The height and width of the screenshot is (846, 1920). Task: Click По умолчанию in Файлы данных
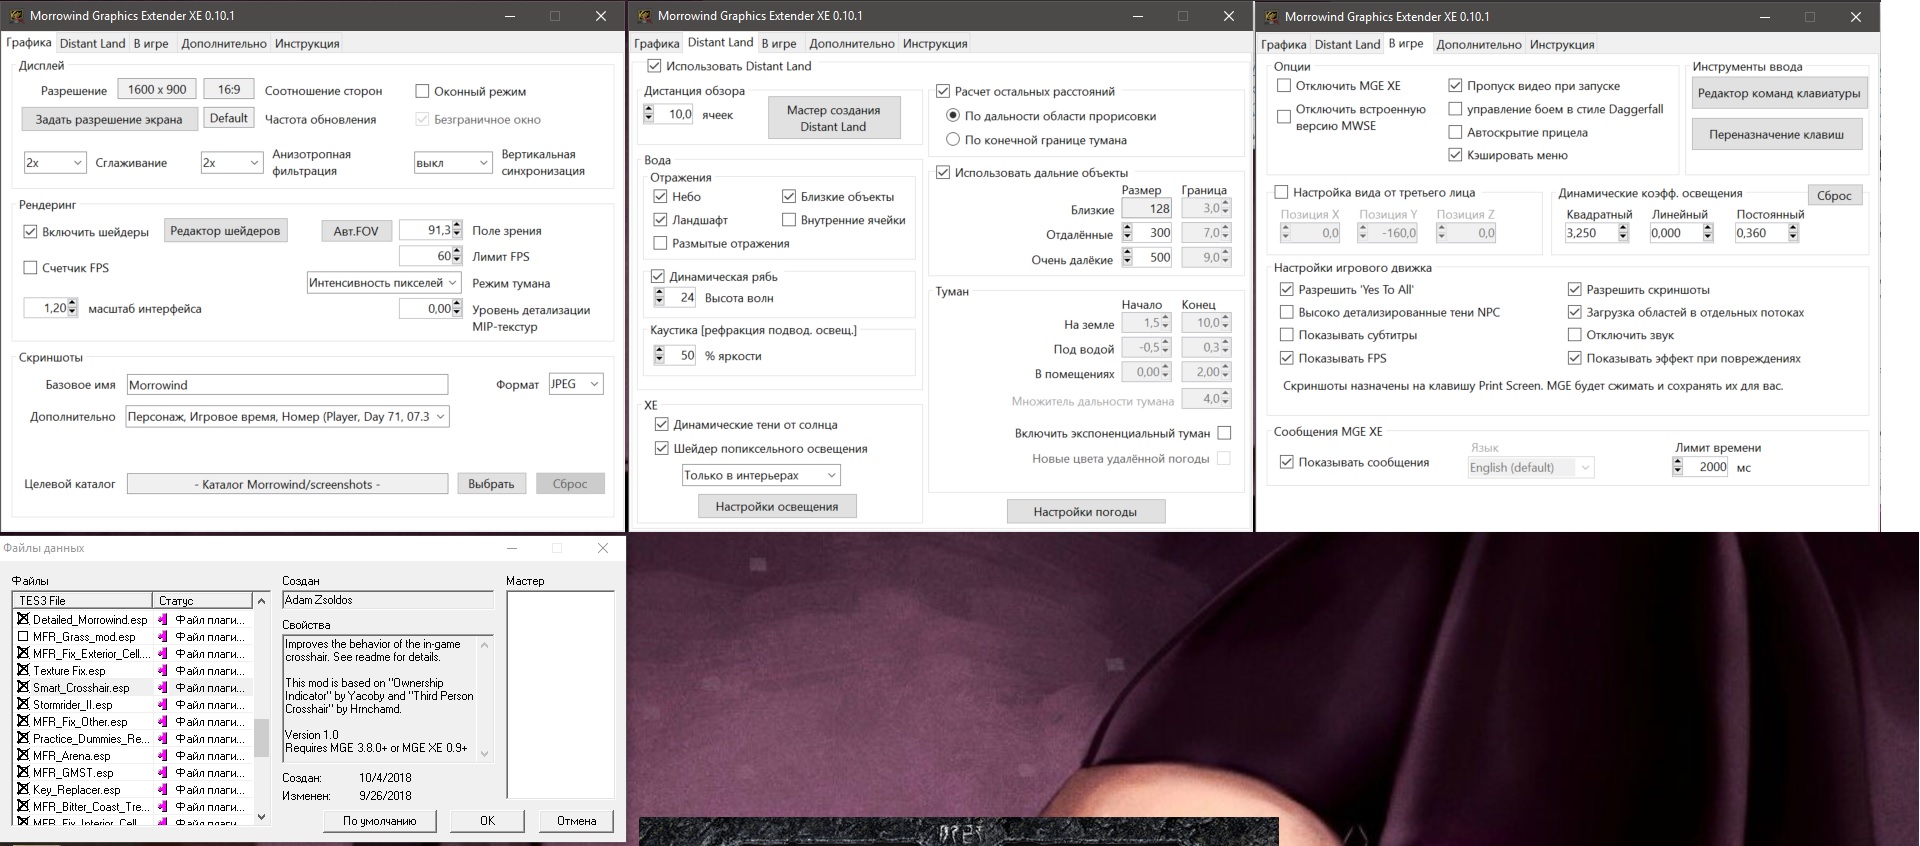coord(379,821)
